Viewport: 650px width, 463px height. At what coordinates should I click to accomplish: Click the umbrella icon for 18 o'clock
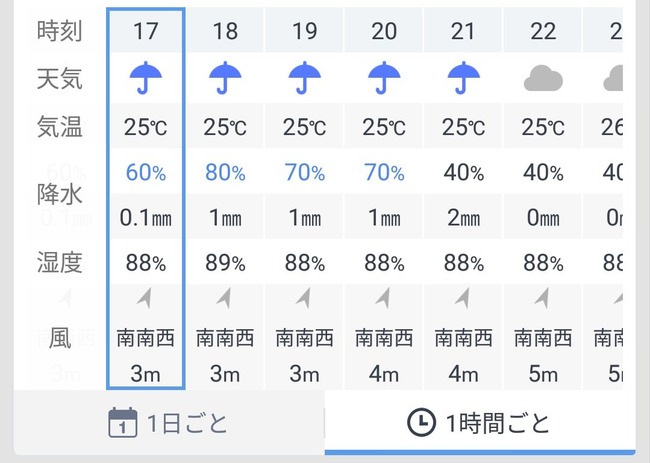(x=225, y=78)
